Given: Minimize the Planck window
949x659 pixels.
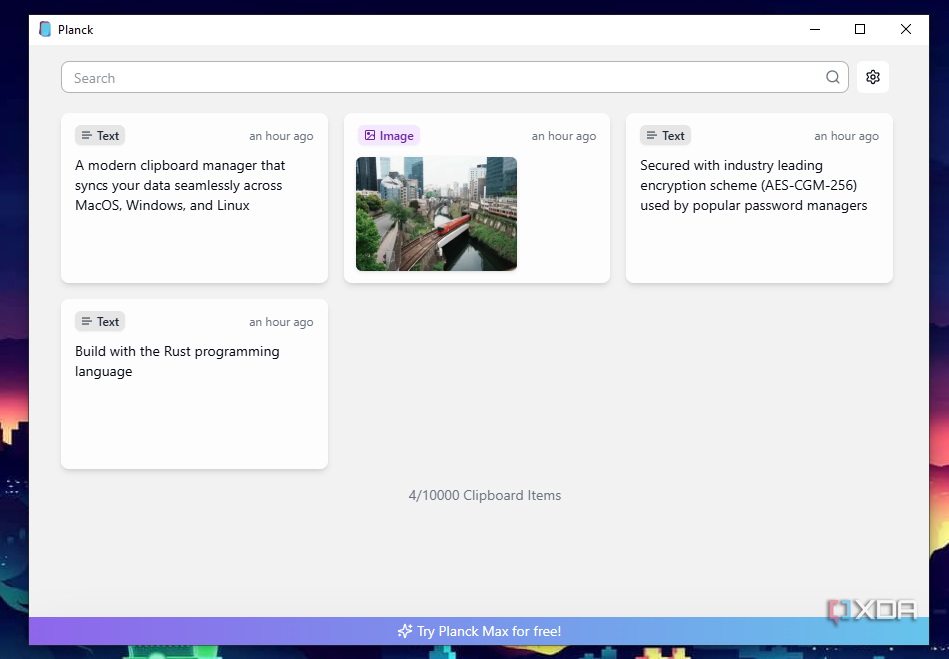Looking at the screenshot, I should tap(815, 29).
